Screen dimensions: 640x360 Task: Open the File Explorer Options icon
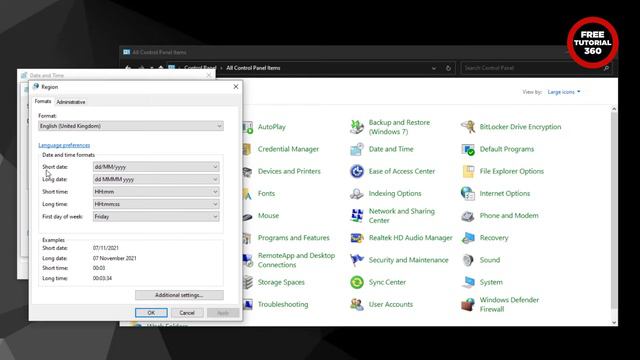pyautogui.click(x=468, y=171)
